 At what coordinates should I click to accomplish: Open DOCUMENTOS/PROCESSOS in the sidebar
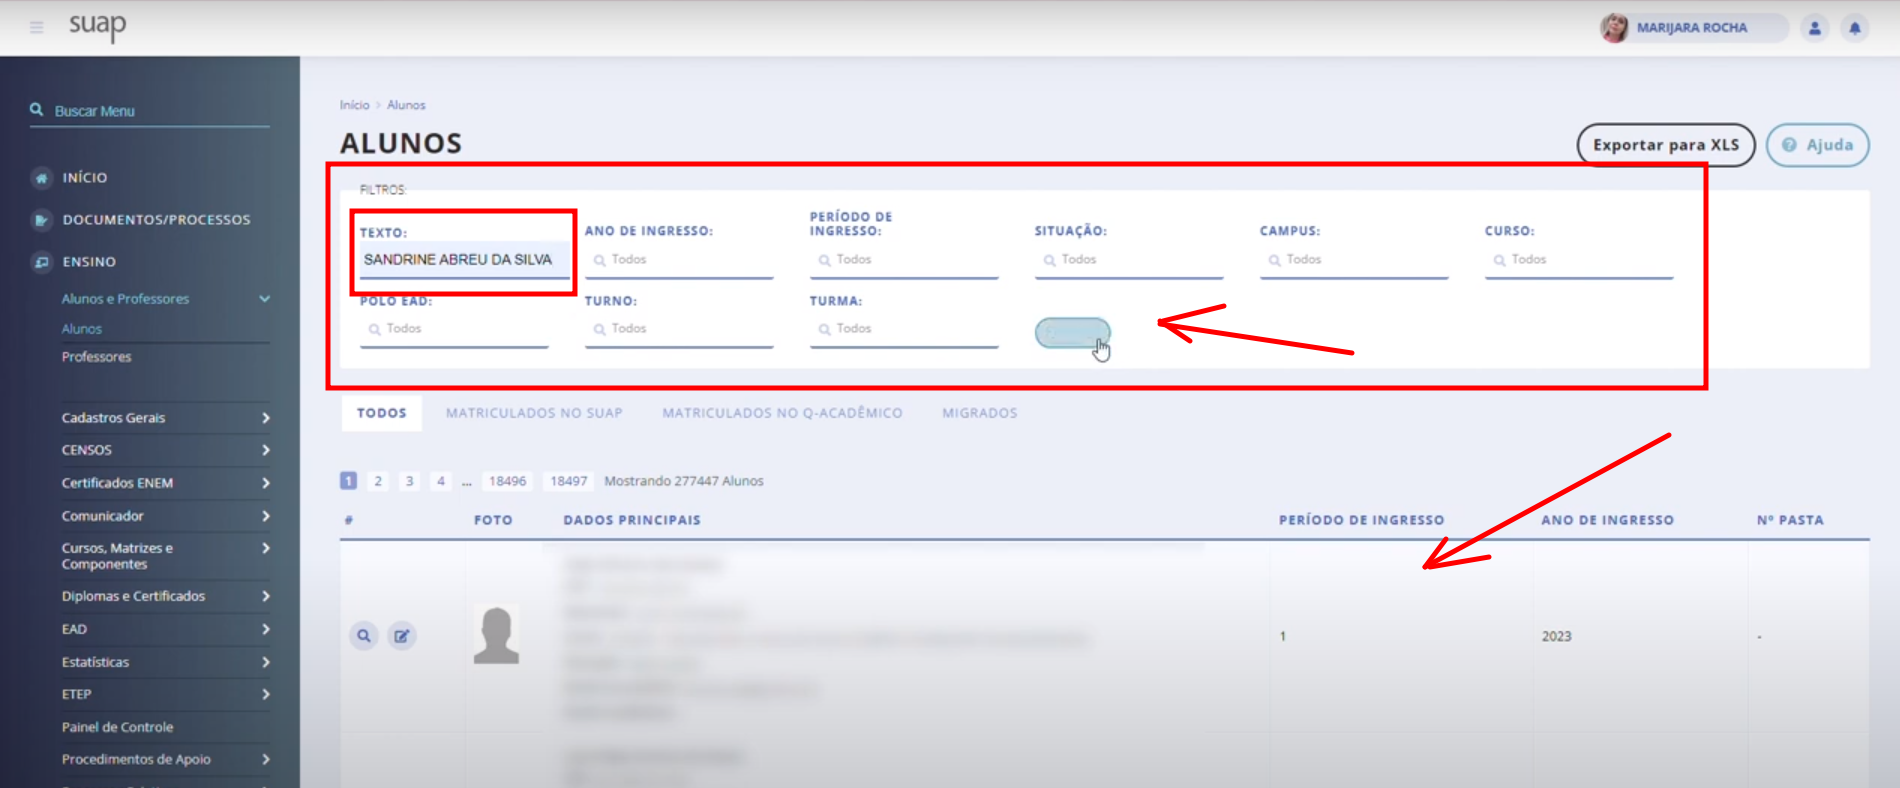[x=157, y=219]
